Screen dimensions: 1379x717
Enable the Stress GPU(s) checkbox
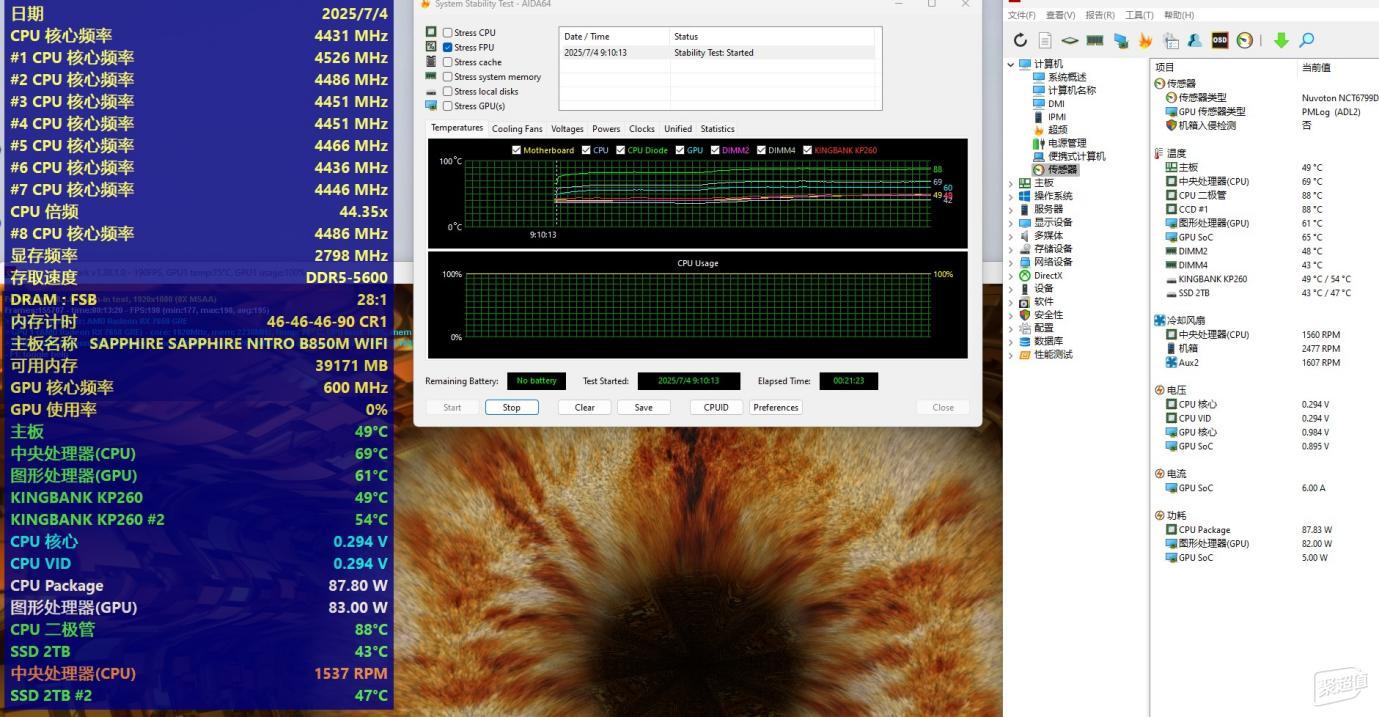click(x=447, y=106)
